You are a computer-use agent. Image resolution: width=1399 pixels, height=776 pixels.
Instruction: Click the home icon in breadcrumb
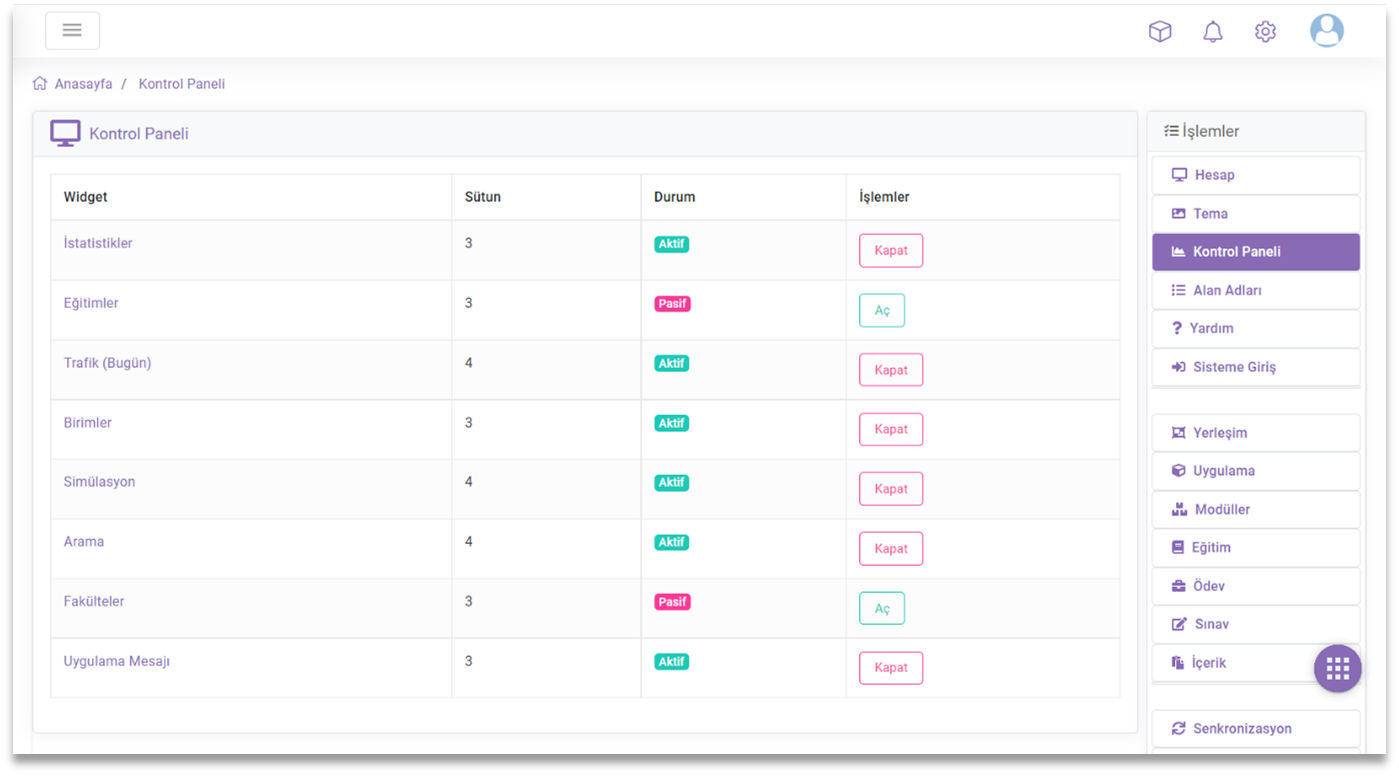pos(40,84)
